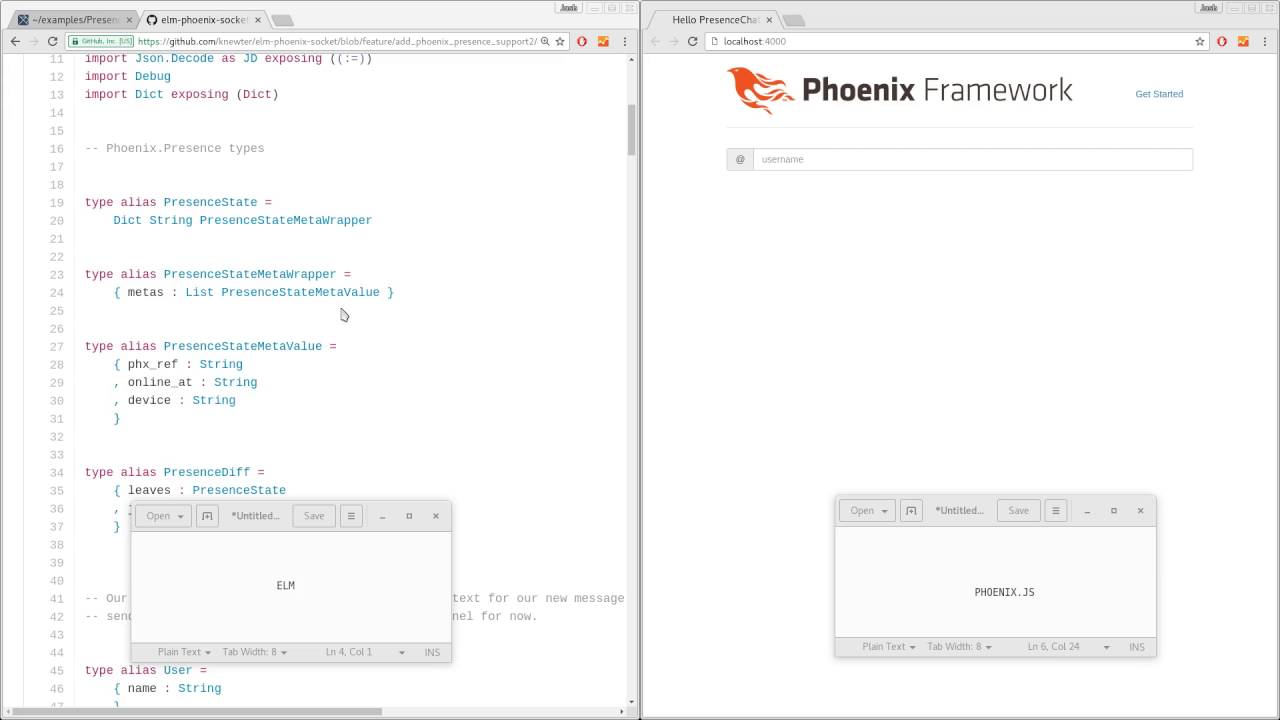Click the page info icon beside localhost:4000
Viewport: 1280px width, 720px height.
click(x=714, y=42)
